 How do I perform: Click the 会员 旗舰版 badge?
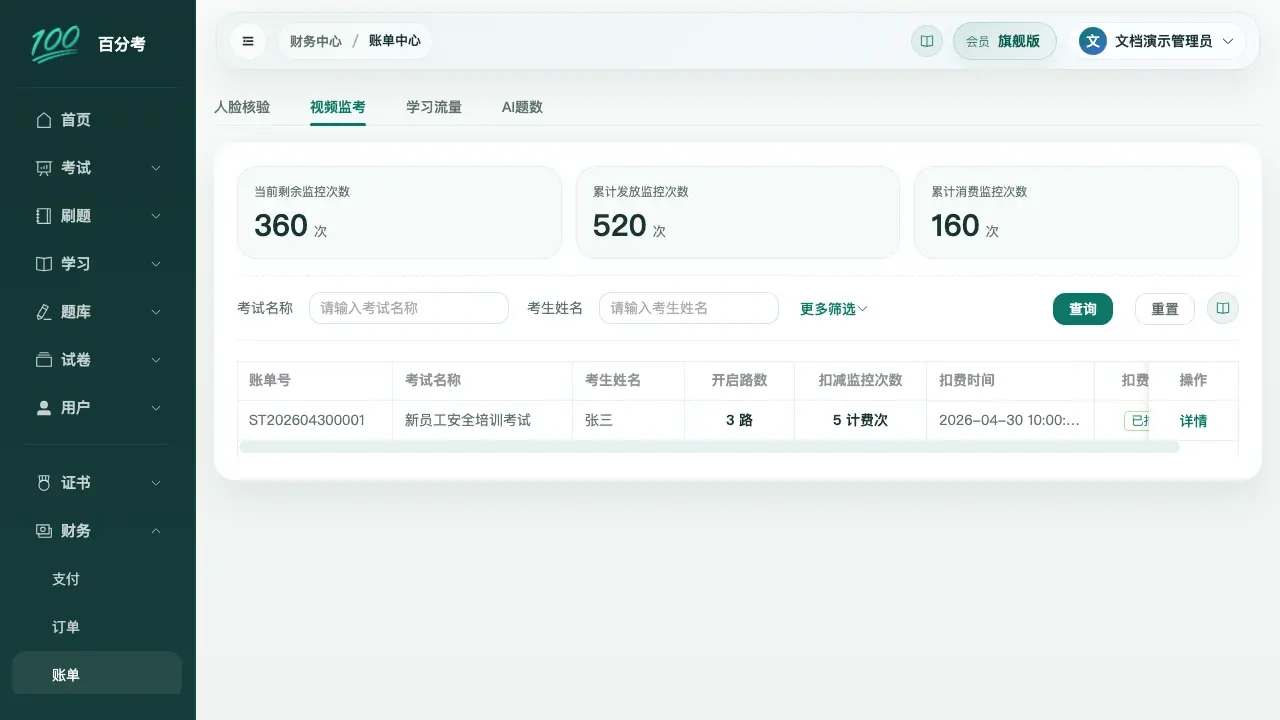point(1004,41)
